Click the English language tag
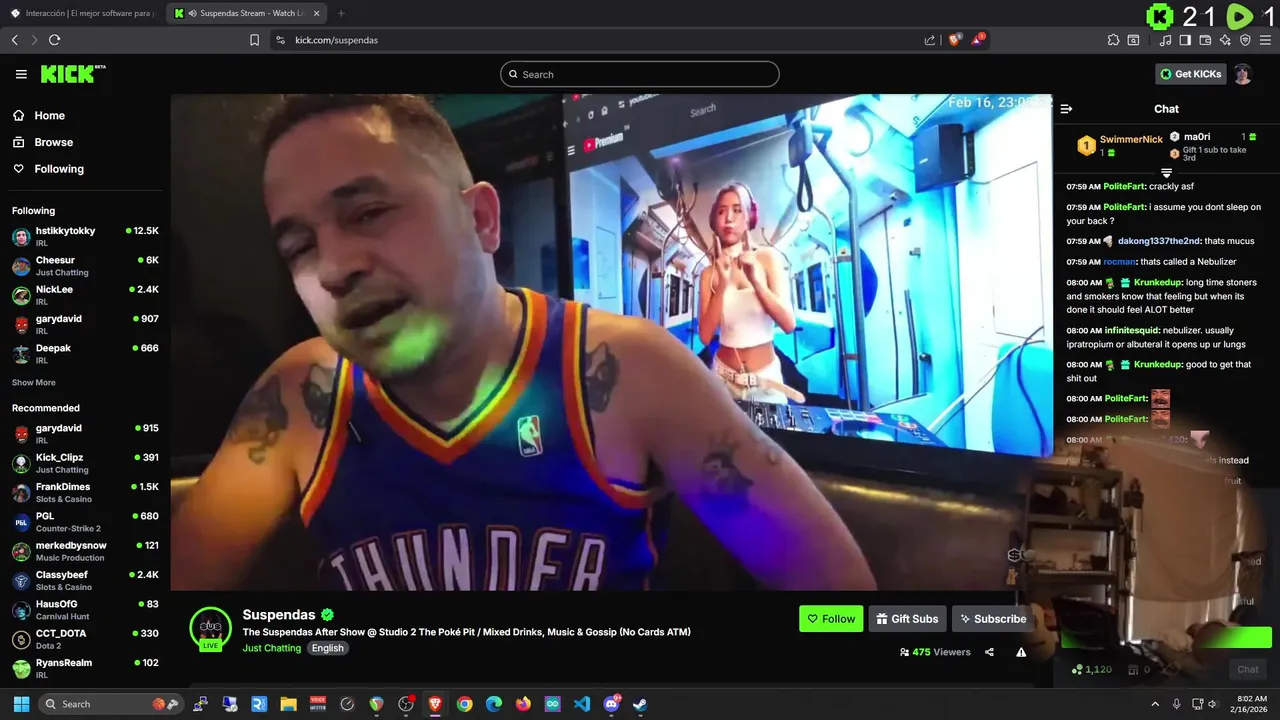This screenshot has height=720, width=1280. [x=327, y=648]
